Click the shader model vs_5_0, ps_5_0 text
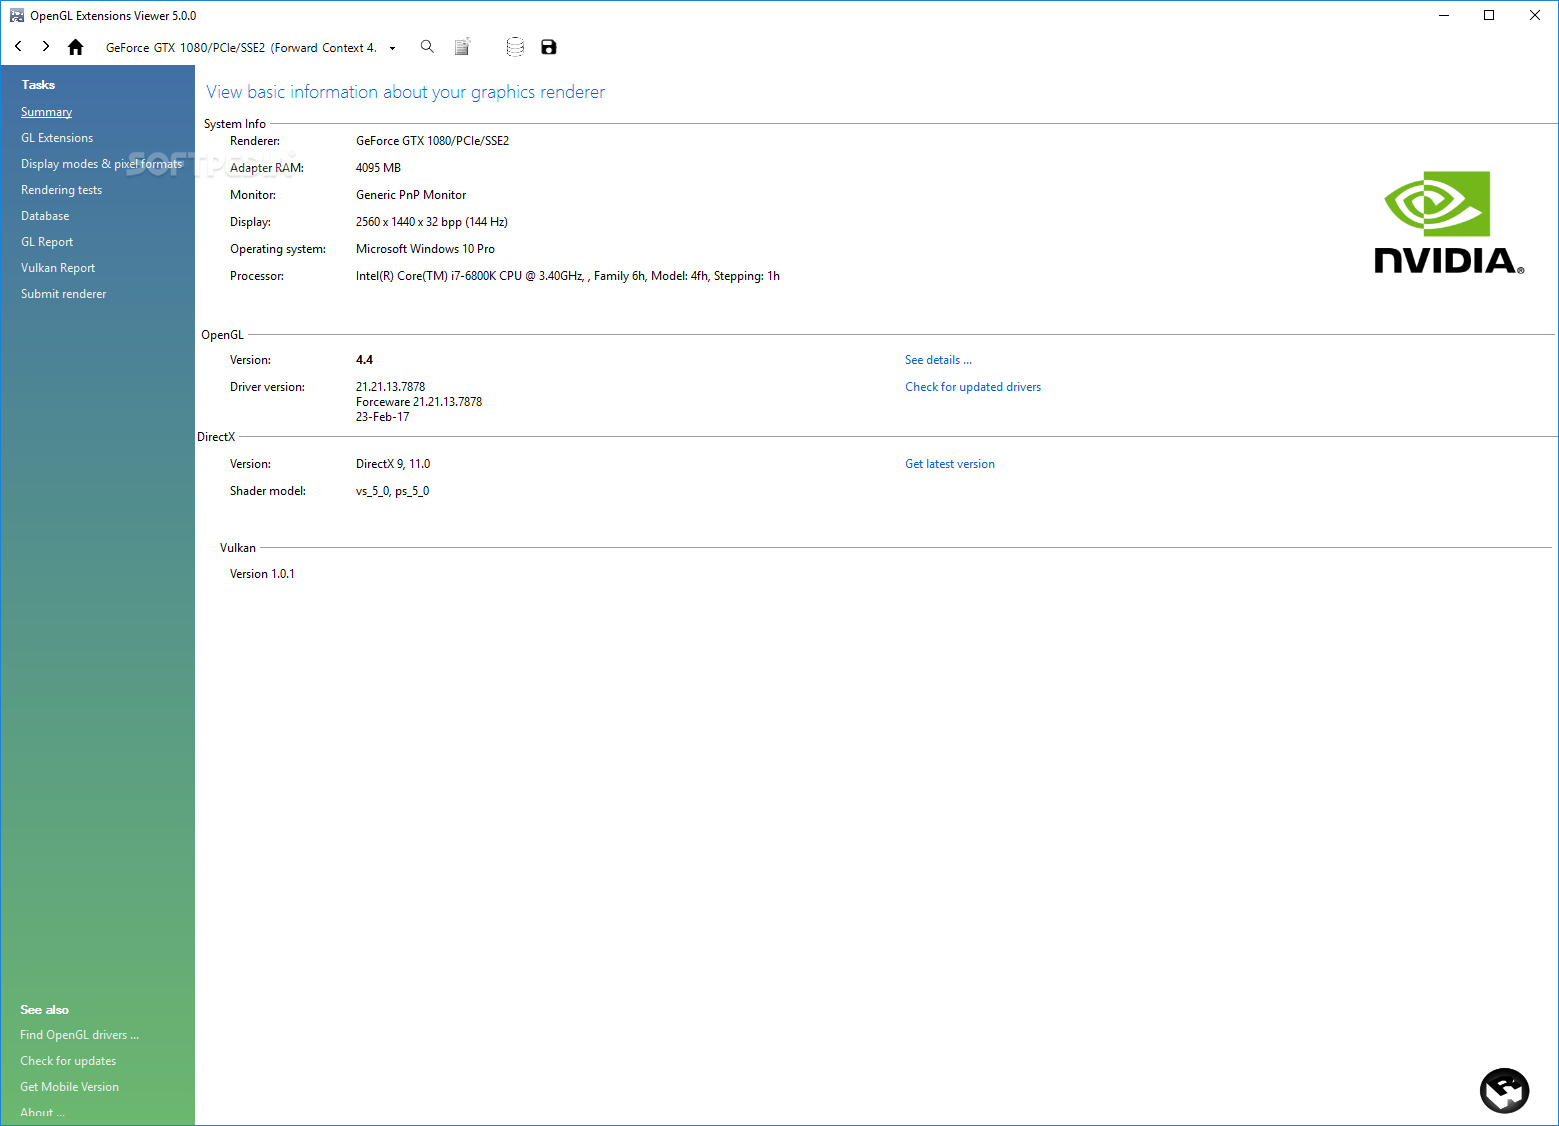Screen dimensions: 1559x1126 [x=393, y=491]
